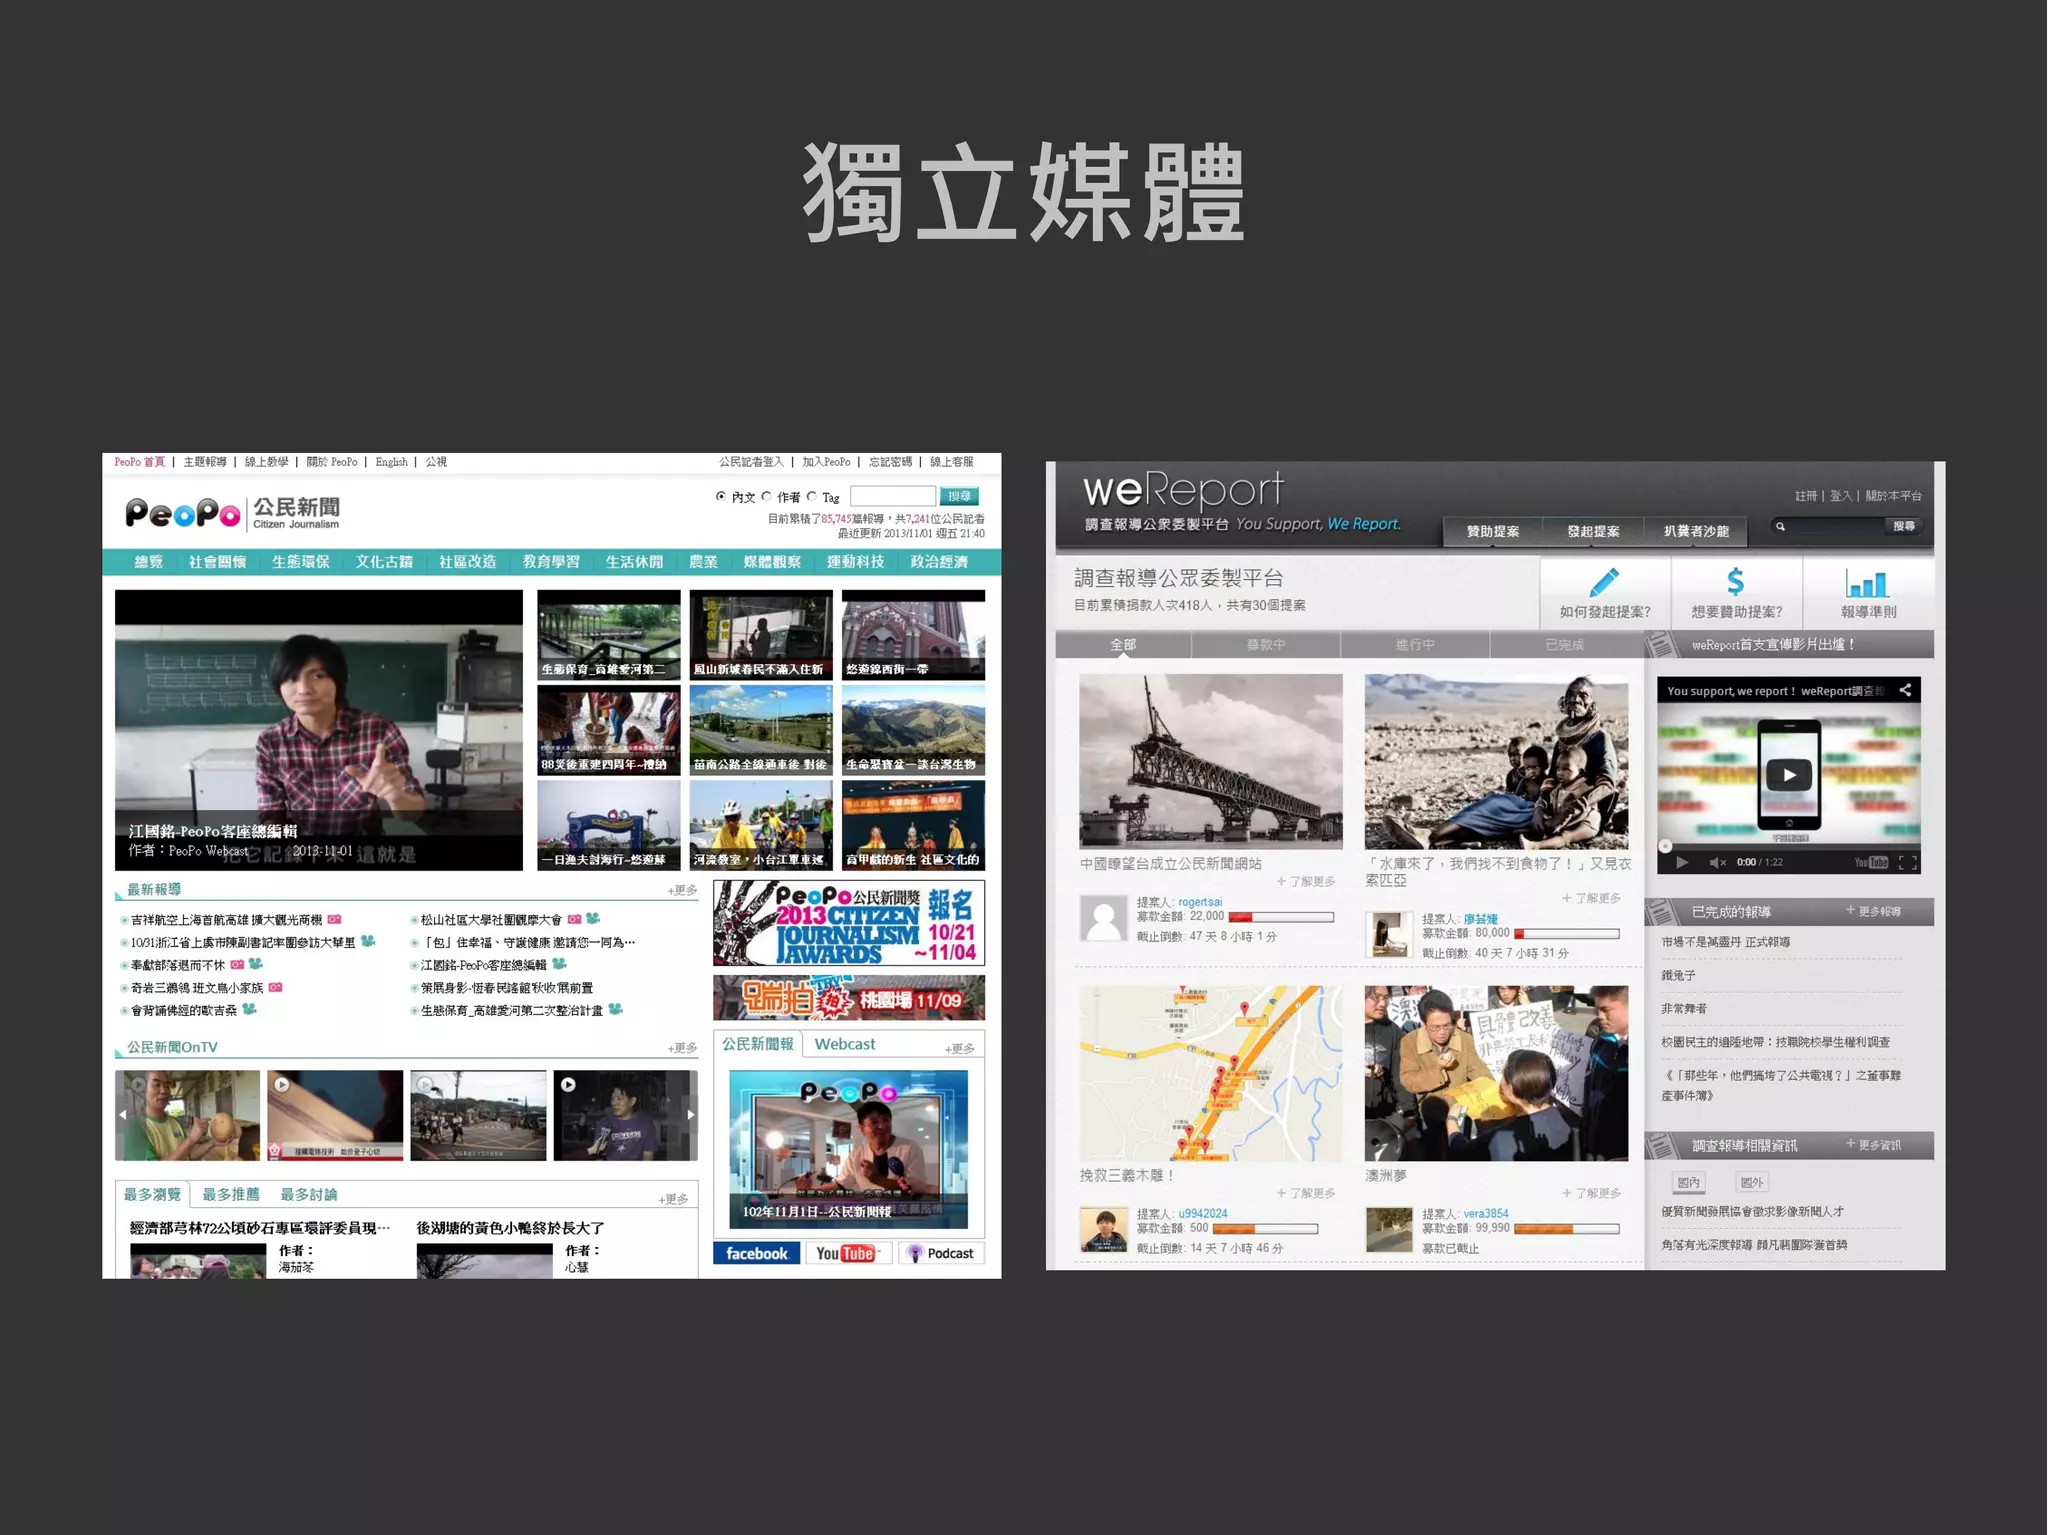Switch to the Webcast tab
Viewport: 2048px width, 1535px height.
(844, 1044)
